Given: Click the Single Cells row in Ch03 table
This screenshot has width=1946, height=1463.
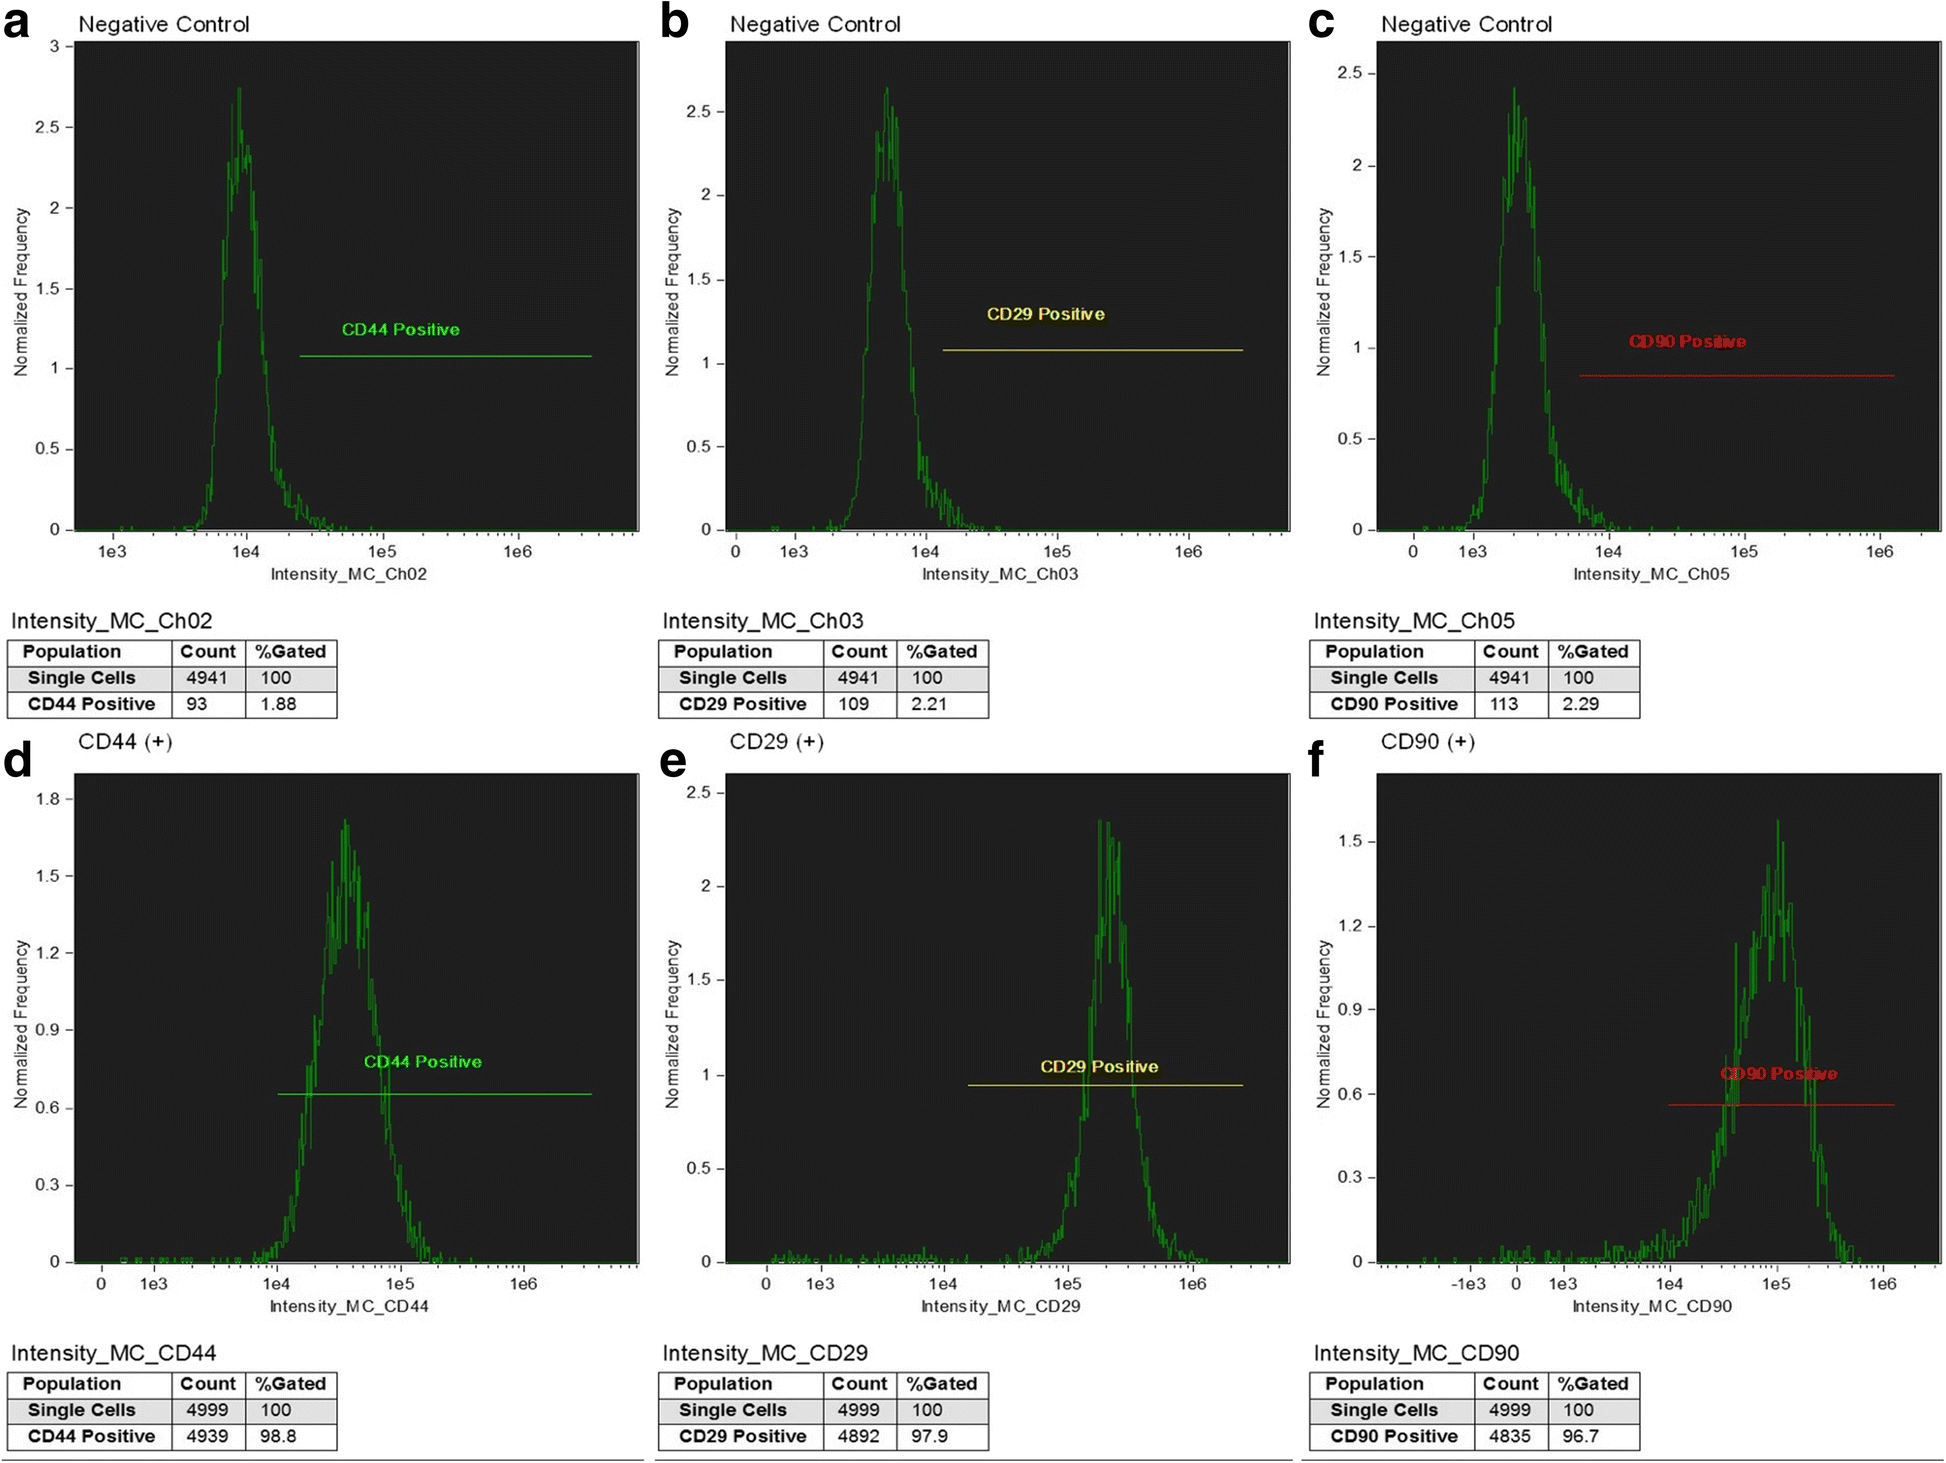Looking at the screenshot, I should point(823,678).
